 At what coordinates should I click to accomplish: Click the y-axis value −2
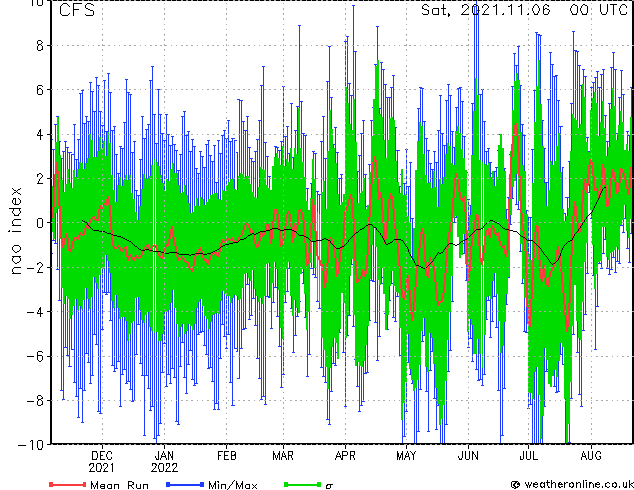35,267
